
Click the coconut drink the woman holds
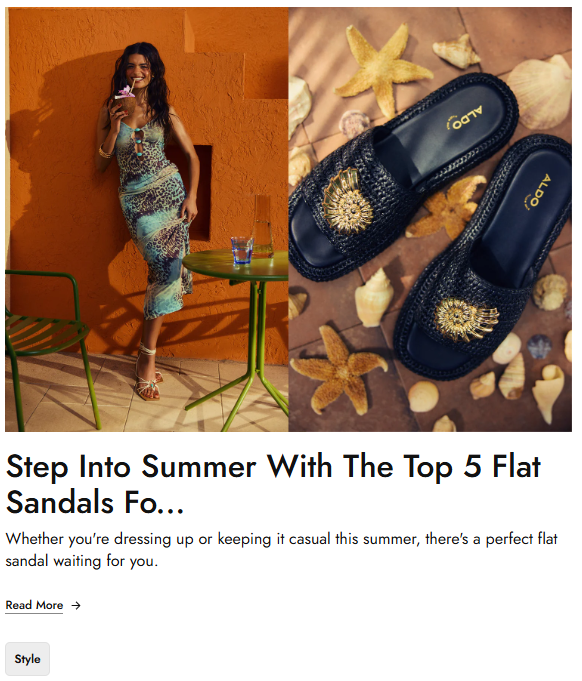[124, 103]
